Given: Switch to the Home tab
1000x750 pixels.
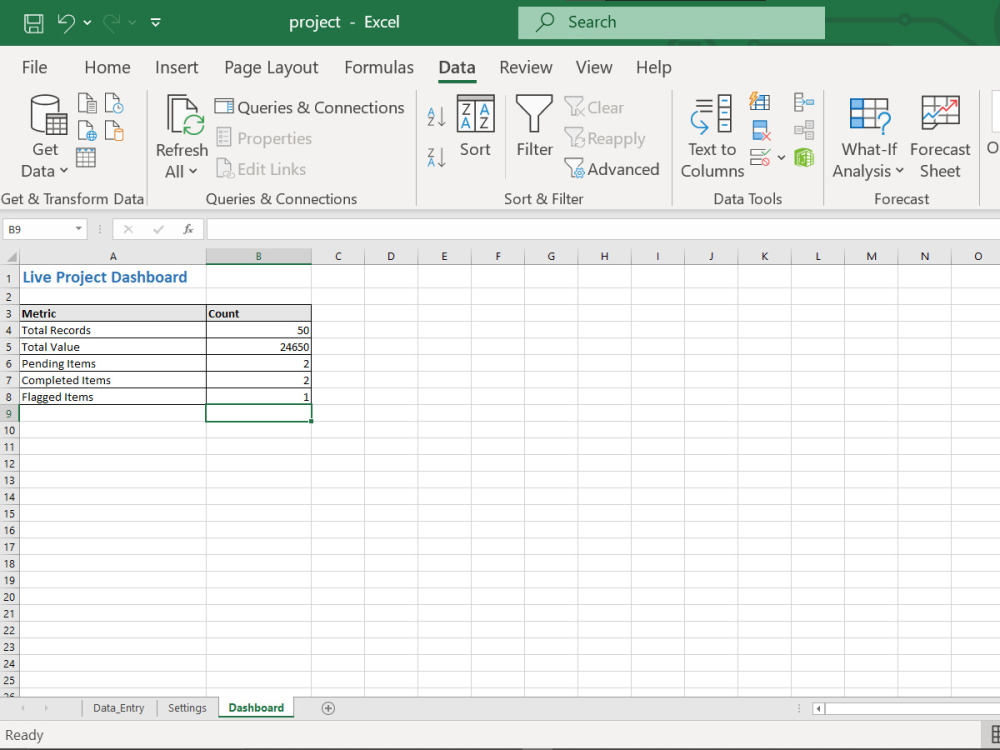Looking at the screenshot, I should tap(107, 67).
